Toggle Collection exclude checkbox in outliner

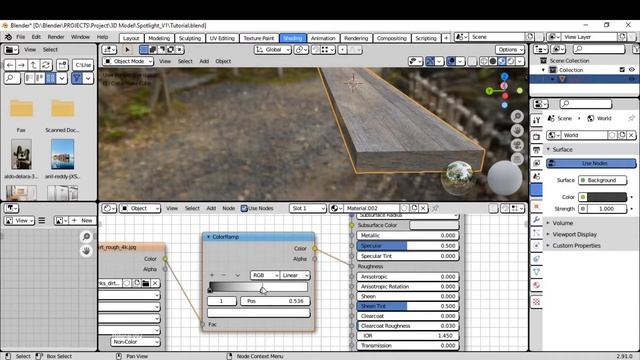tap(622, 70)
